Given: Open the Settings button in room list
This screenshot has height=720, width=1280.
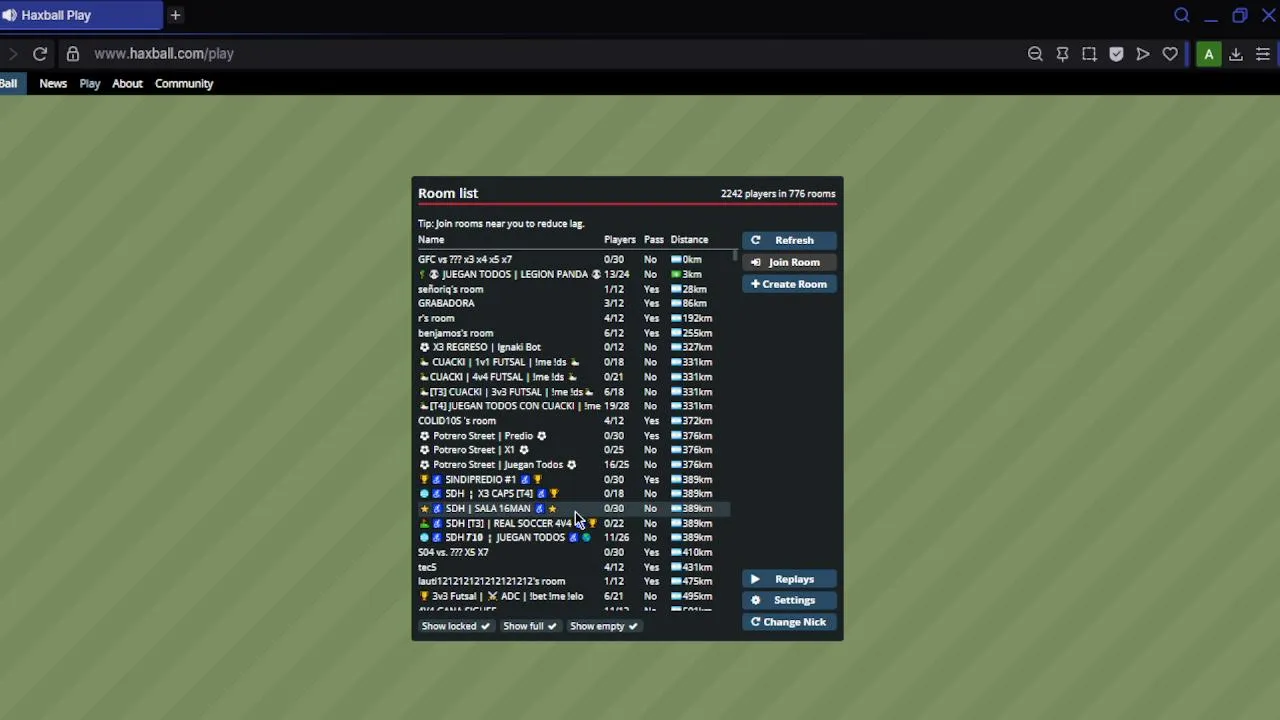Looking at the screenshot, I should click(x=789, y=600).
